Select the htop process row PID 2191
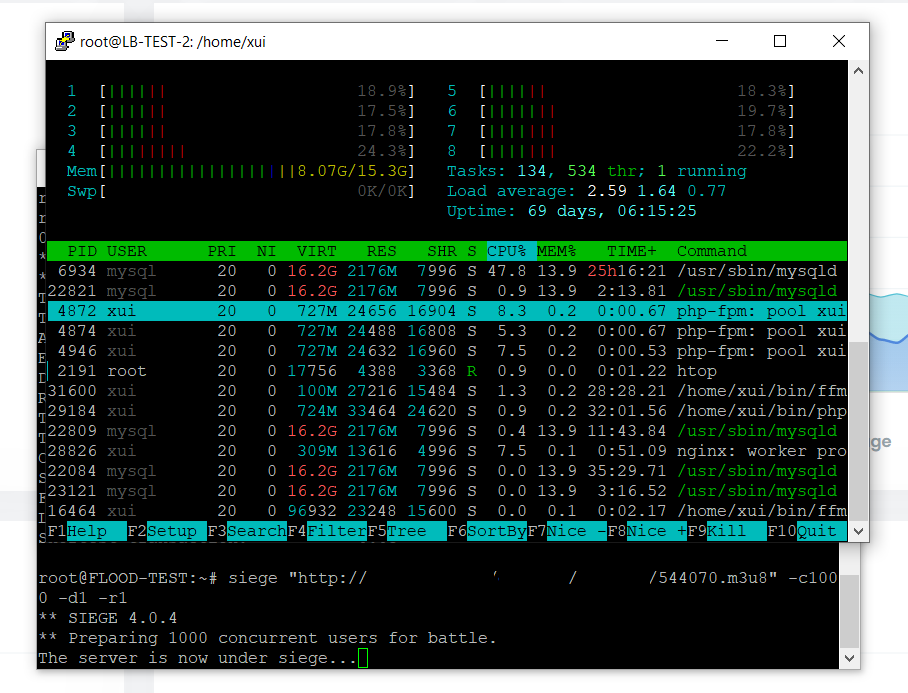The height and width of the screenshot is (693, 908). coord(446,371)
